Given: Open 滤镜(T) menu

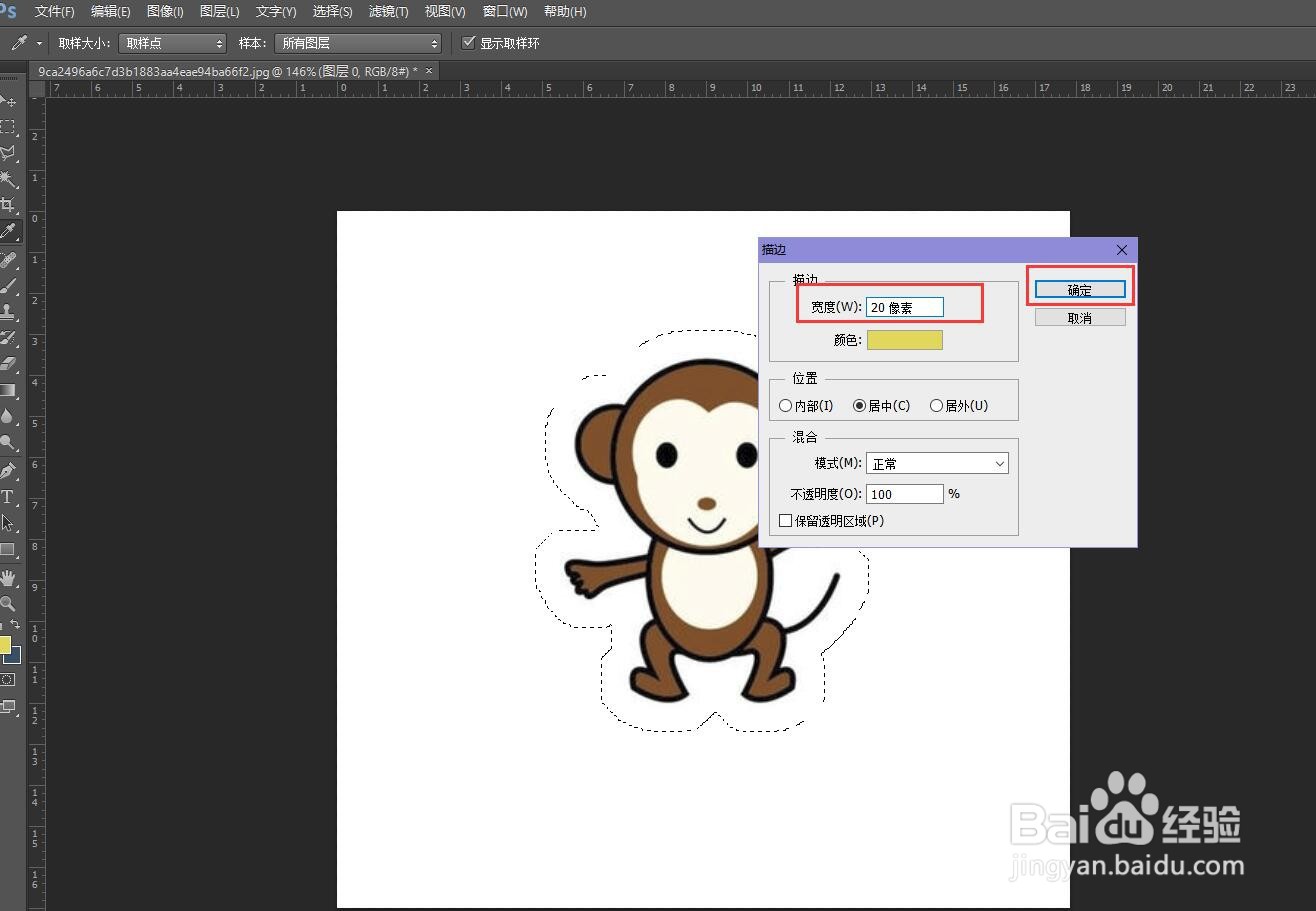Looking at the screenshot, I should (389, 12).
